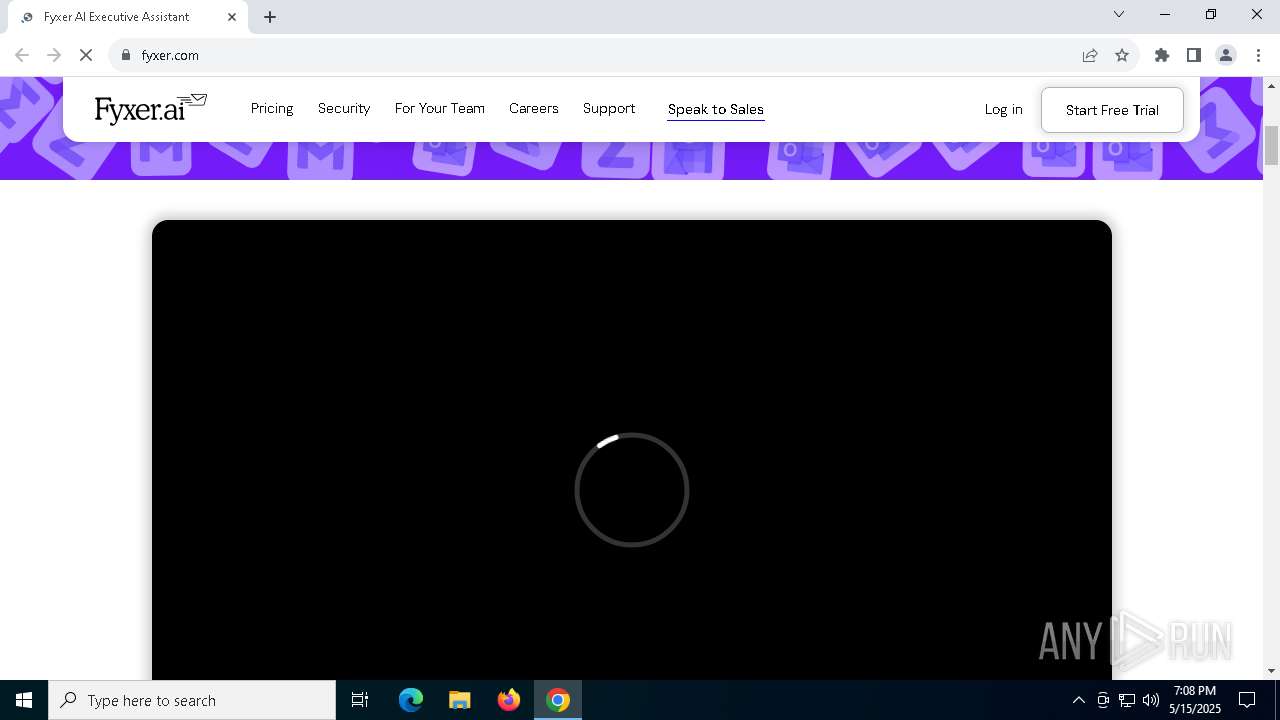Viewport: 1280px width, 720px height.
Task: Open File Explorer from taskbar
Action: click(x=460, y=700)
